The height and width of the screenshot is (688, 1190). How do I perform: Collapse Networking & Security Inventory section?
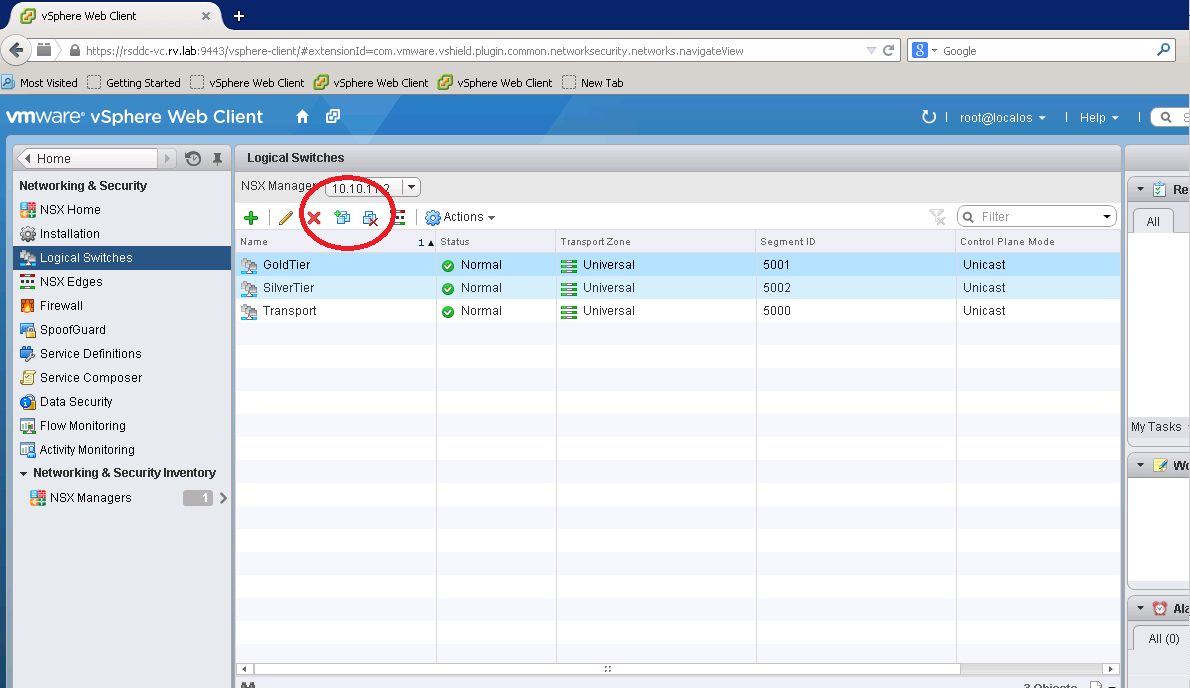tap(24, 473)
